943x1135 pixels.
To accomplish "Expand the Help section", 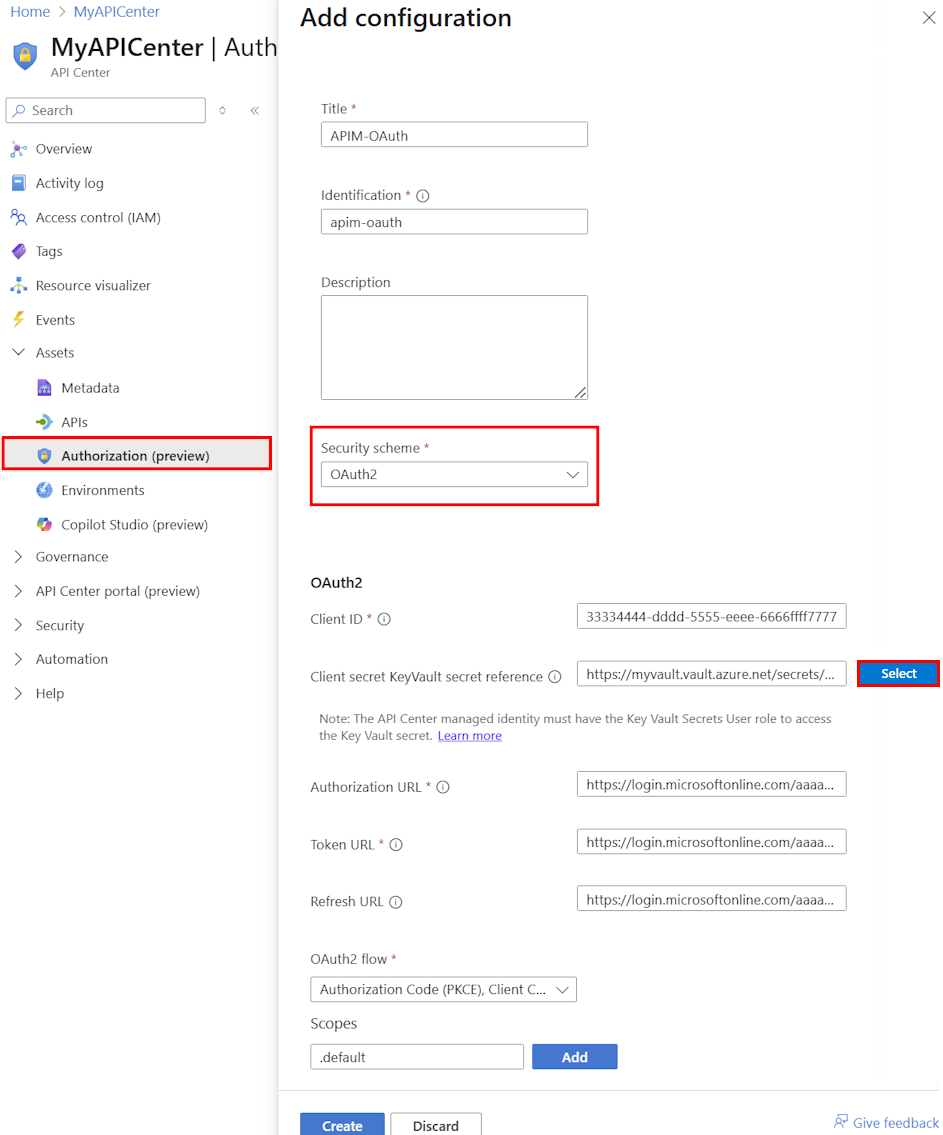I will pyautogui.click(x=19, y=693).
